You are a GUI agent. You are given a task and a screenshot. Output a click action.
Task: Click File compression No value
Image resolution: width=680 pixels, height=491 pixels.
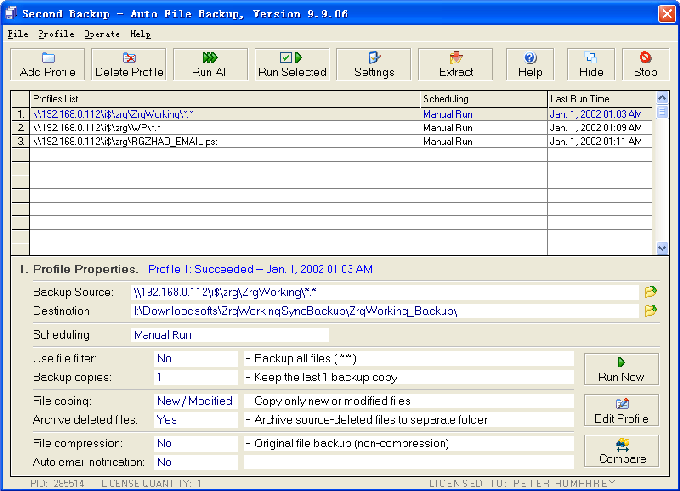[x=196, y=443]
